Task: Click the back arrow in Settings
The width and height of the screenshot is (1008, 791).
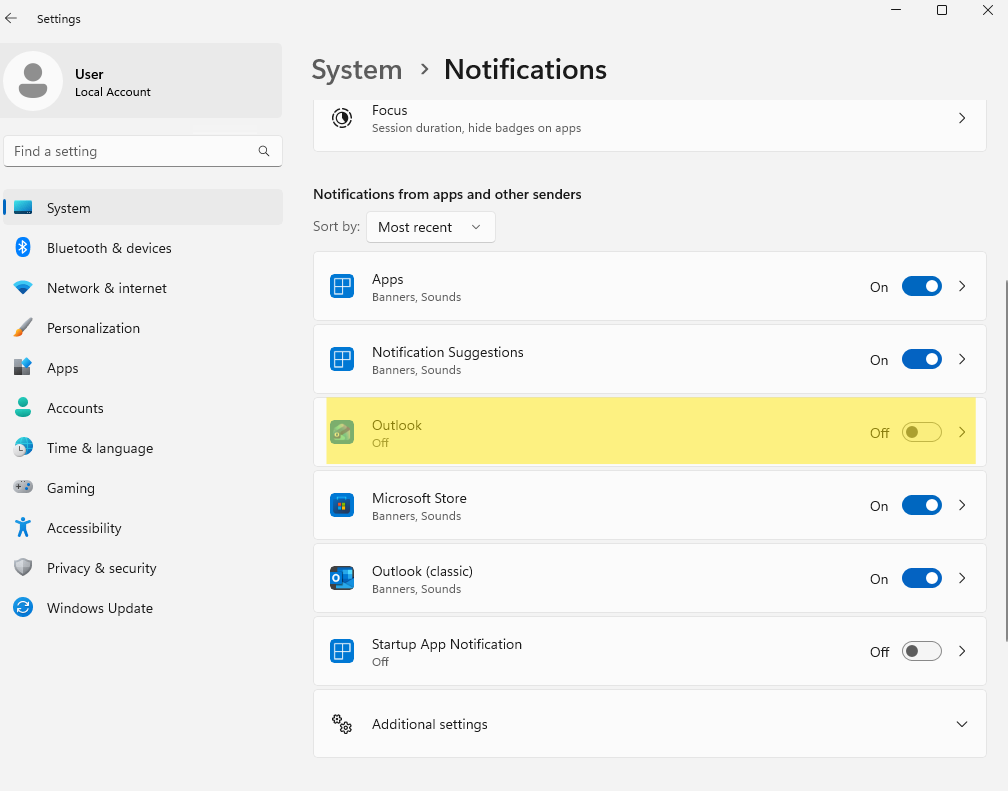Action: pyautogui.click(x=12, y=18)
